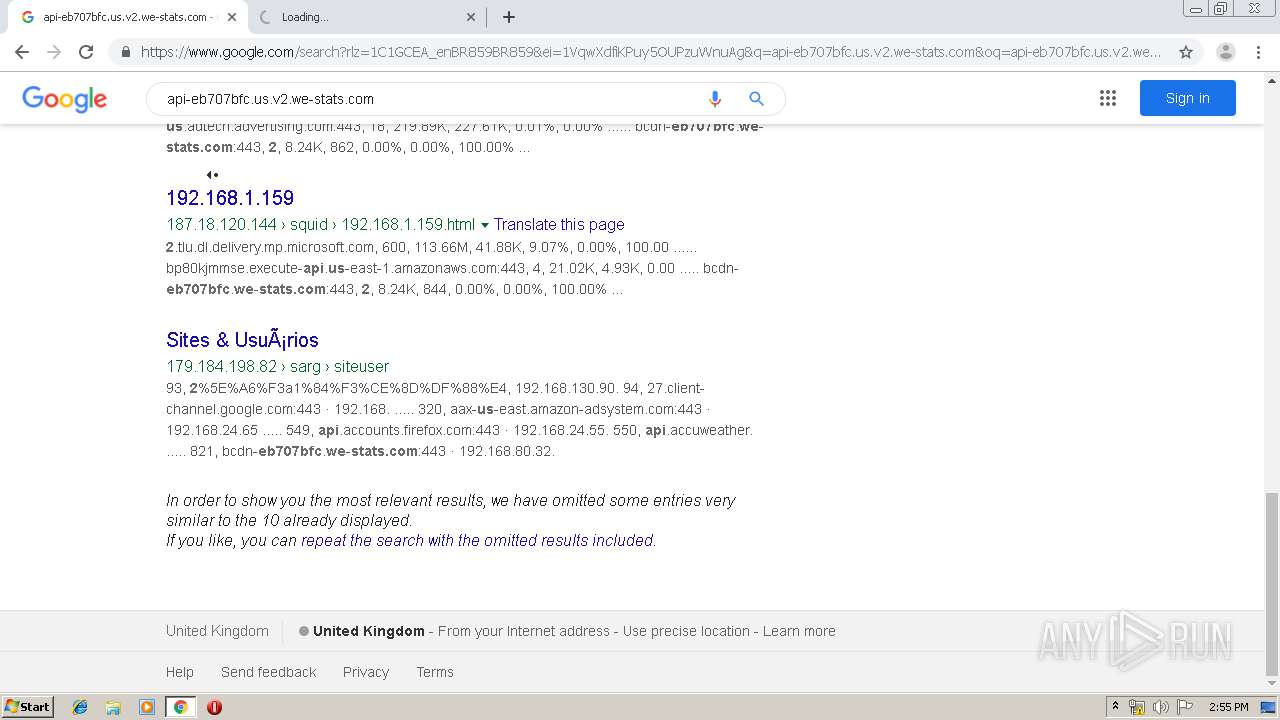Click the Chrome address bar URL
1280x720 pixels.
tap(650, 52)
